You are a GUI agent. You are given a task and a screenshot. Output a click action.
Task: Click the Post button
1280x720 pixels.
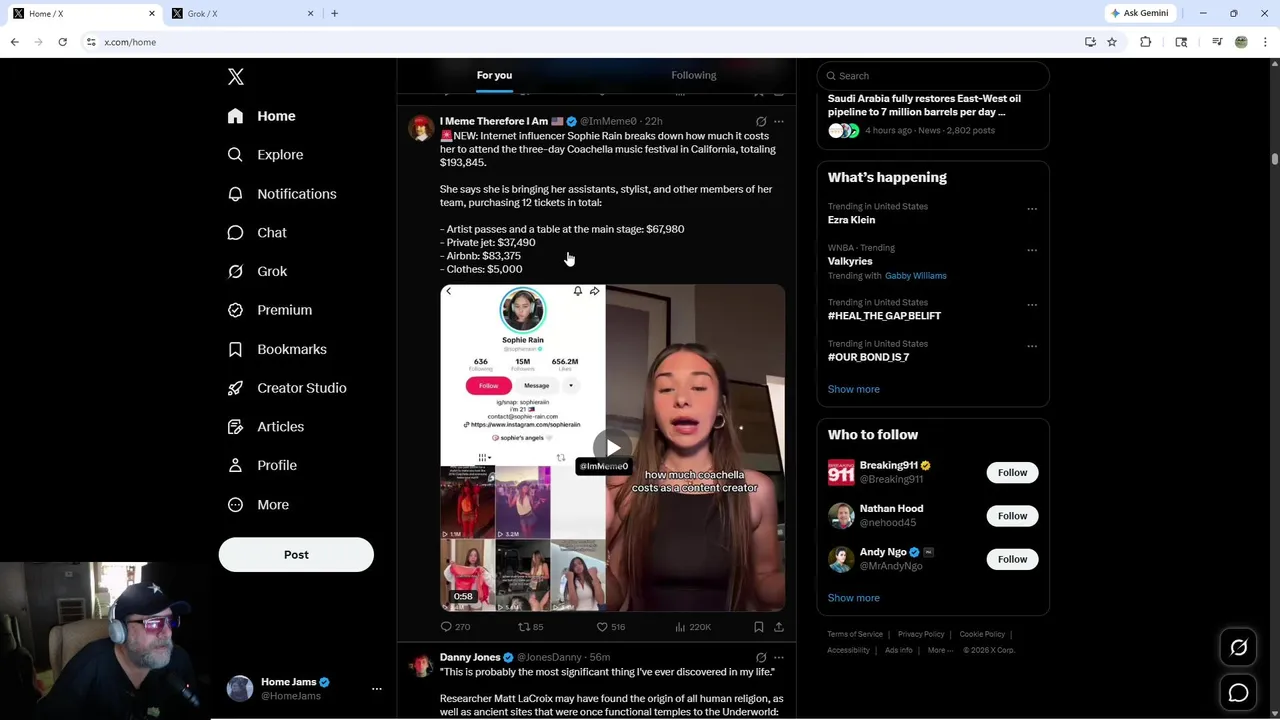coord(296,555)
